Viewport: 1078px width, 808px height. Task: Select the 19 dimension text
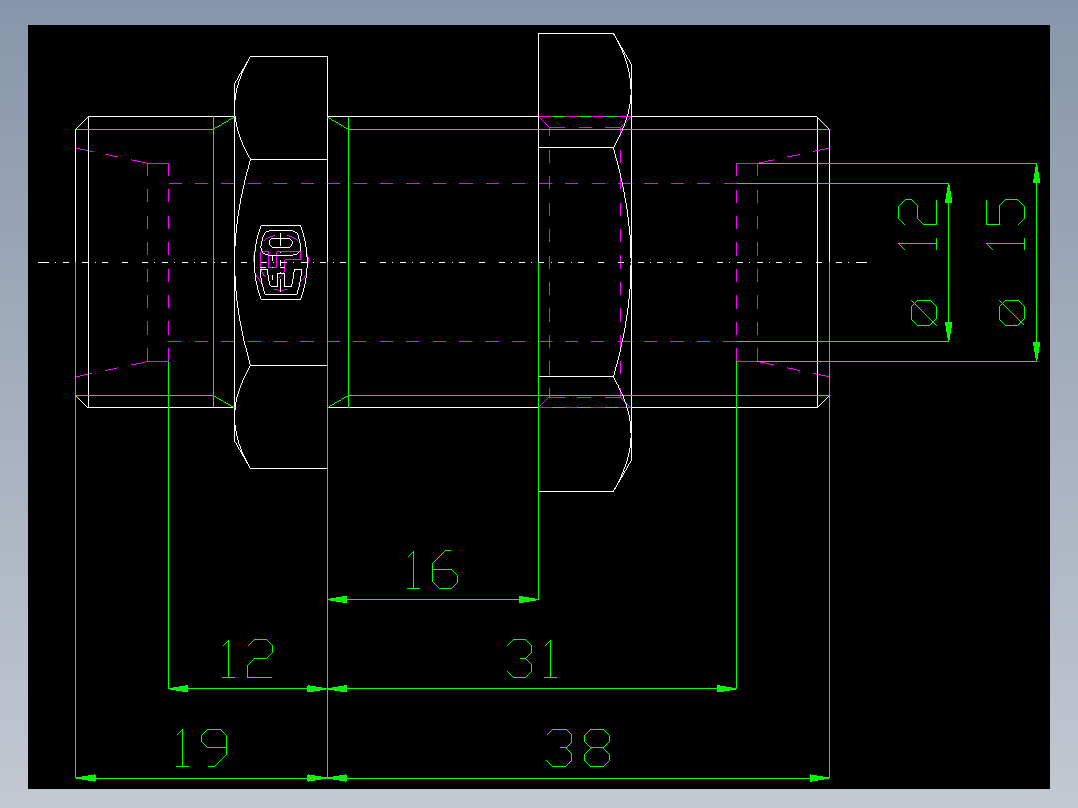[x=201, y=748]
